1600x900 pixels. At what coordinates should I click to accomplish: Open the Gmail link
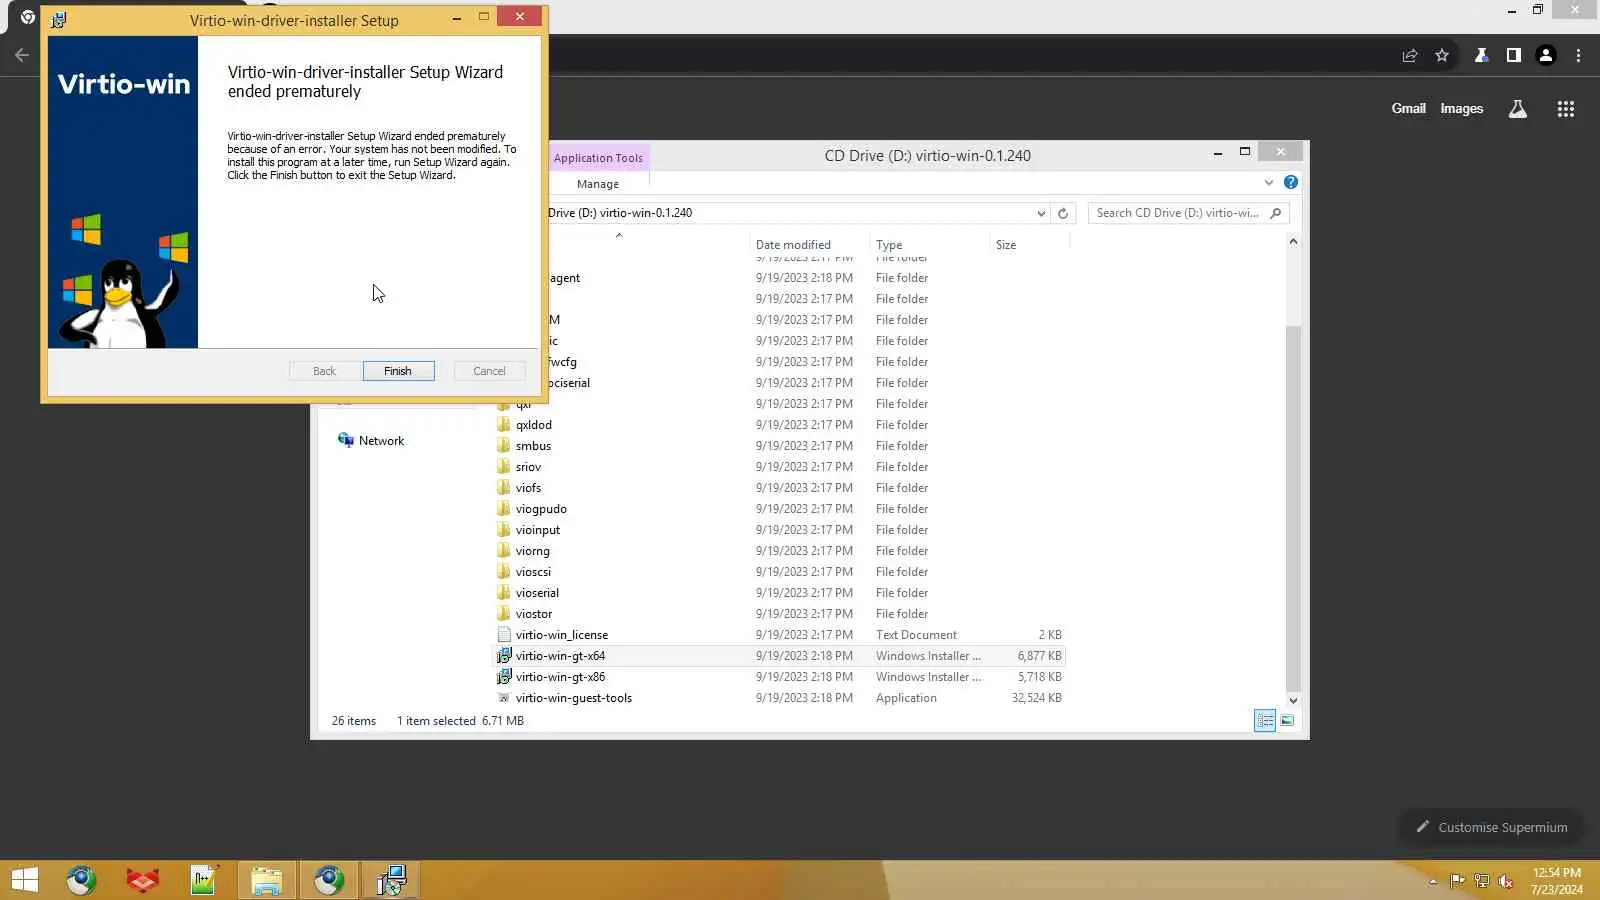(1408, 109)
